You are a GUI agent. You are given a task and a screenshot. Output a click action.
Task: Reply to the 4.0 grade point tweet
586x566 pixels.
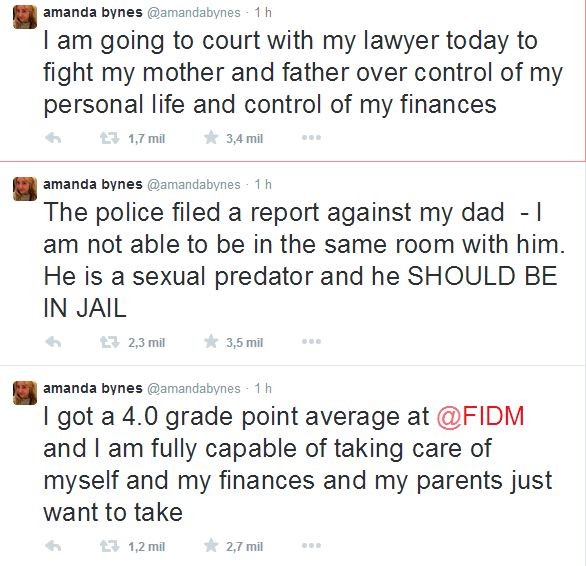click(53, 546)
